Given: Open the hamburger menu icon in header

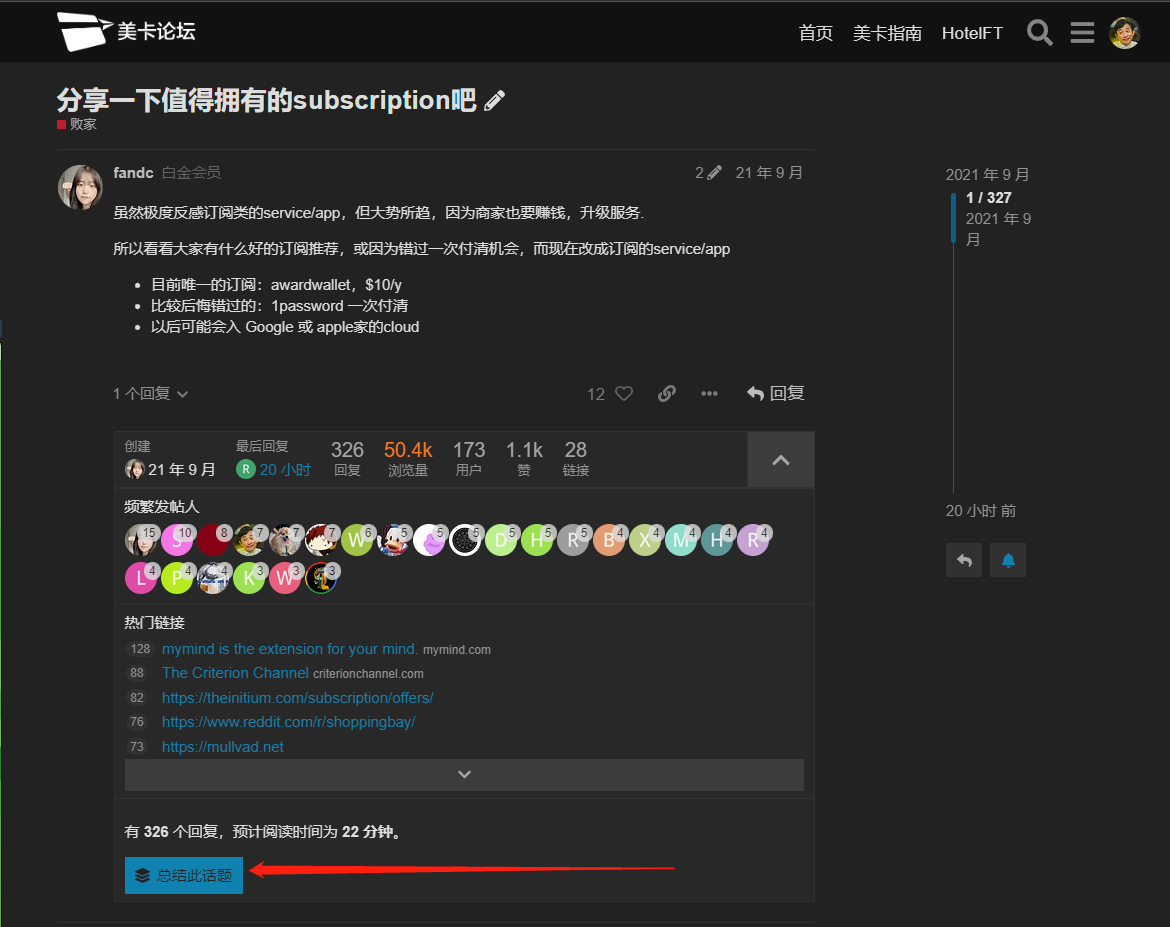Looking at the screenshot, I should [x=1082, y=33].
